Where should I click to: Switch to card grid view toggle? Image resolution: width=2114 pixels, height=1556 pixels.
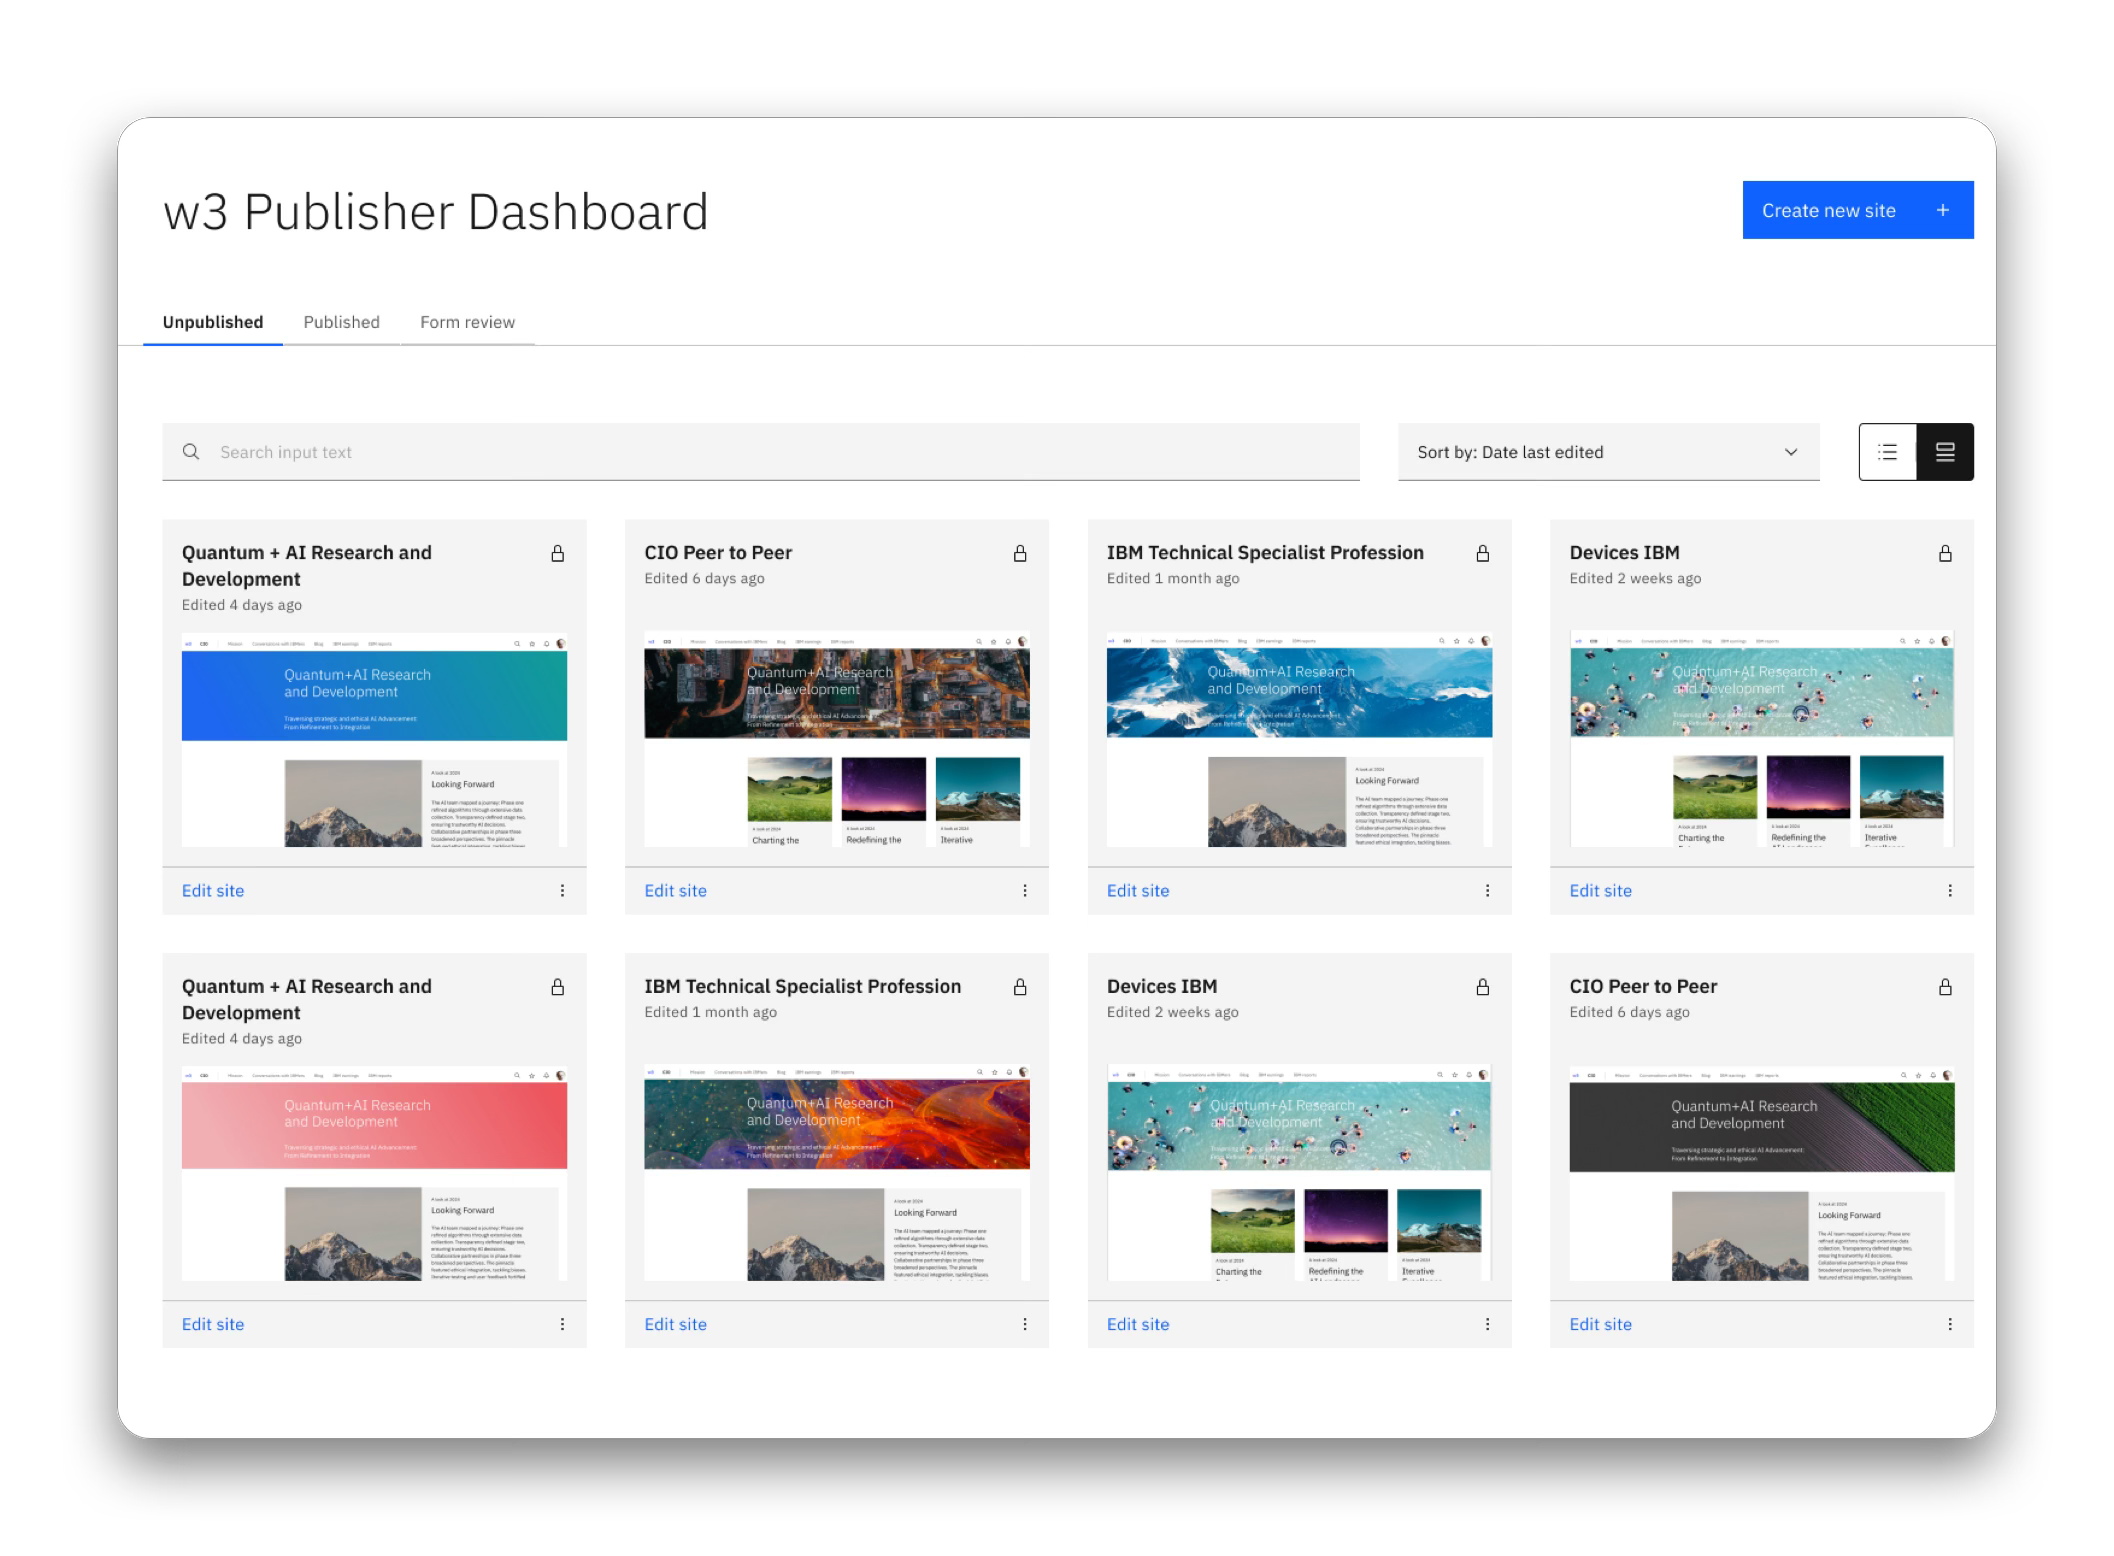[x=1945, y=452]
